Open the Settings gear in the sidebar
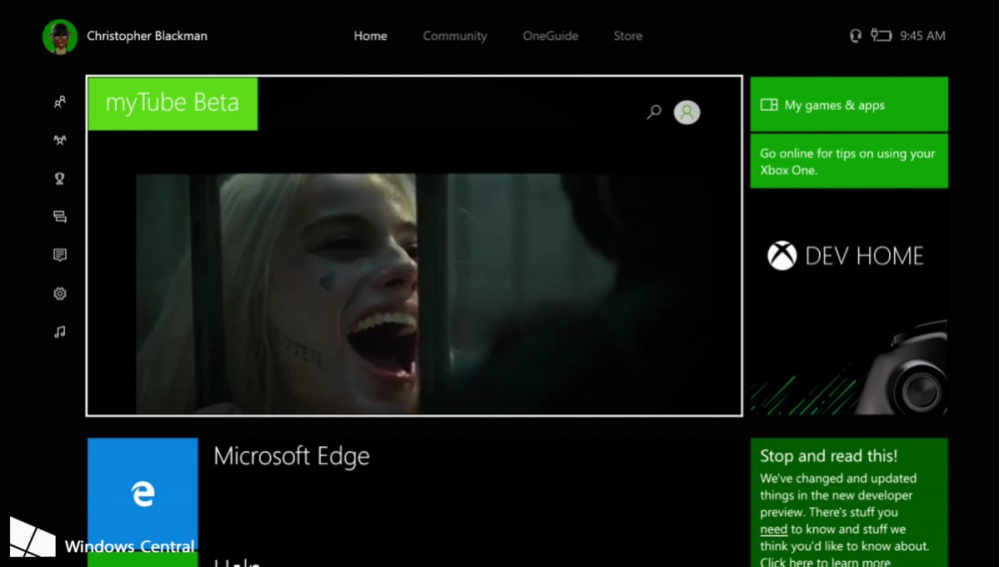The image size is (1000, 567). click(60, 294)
